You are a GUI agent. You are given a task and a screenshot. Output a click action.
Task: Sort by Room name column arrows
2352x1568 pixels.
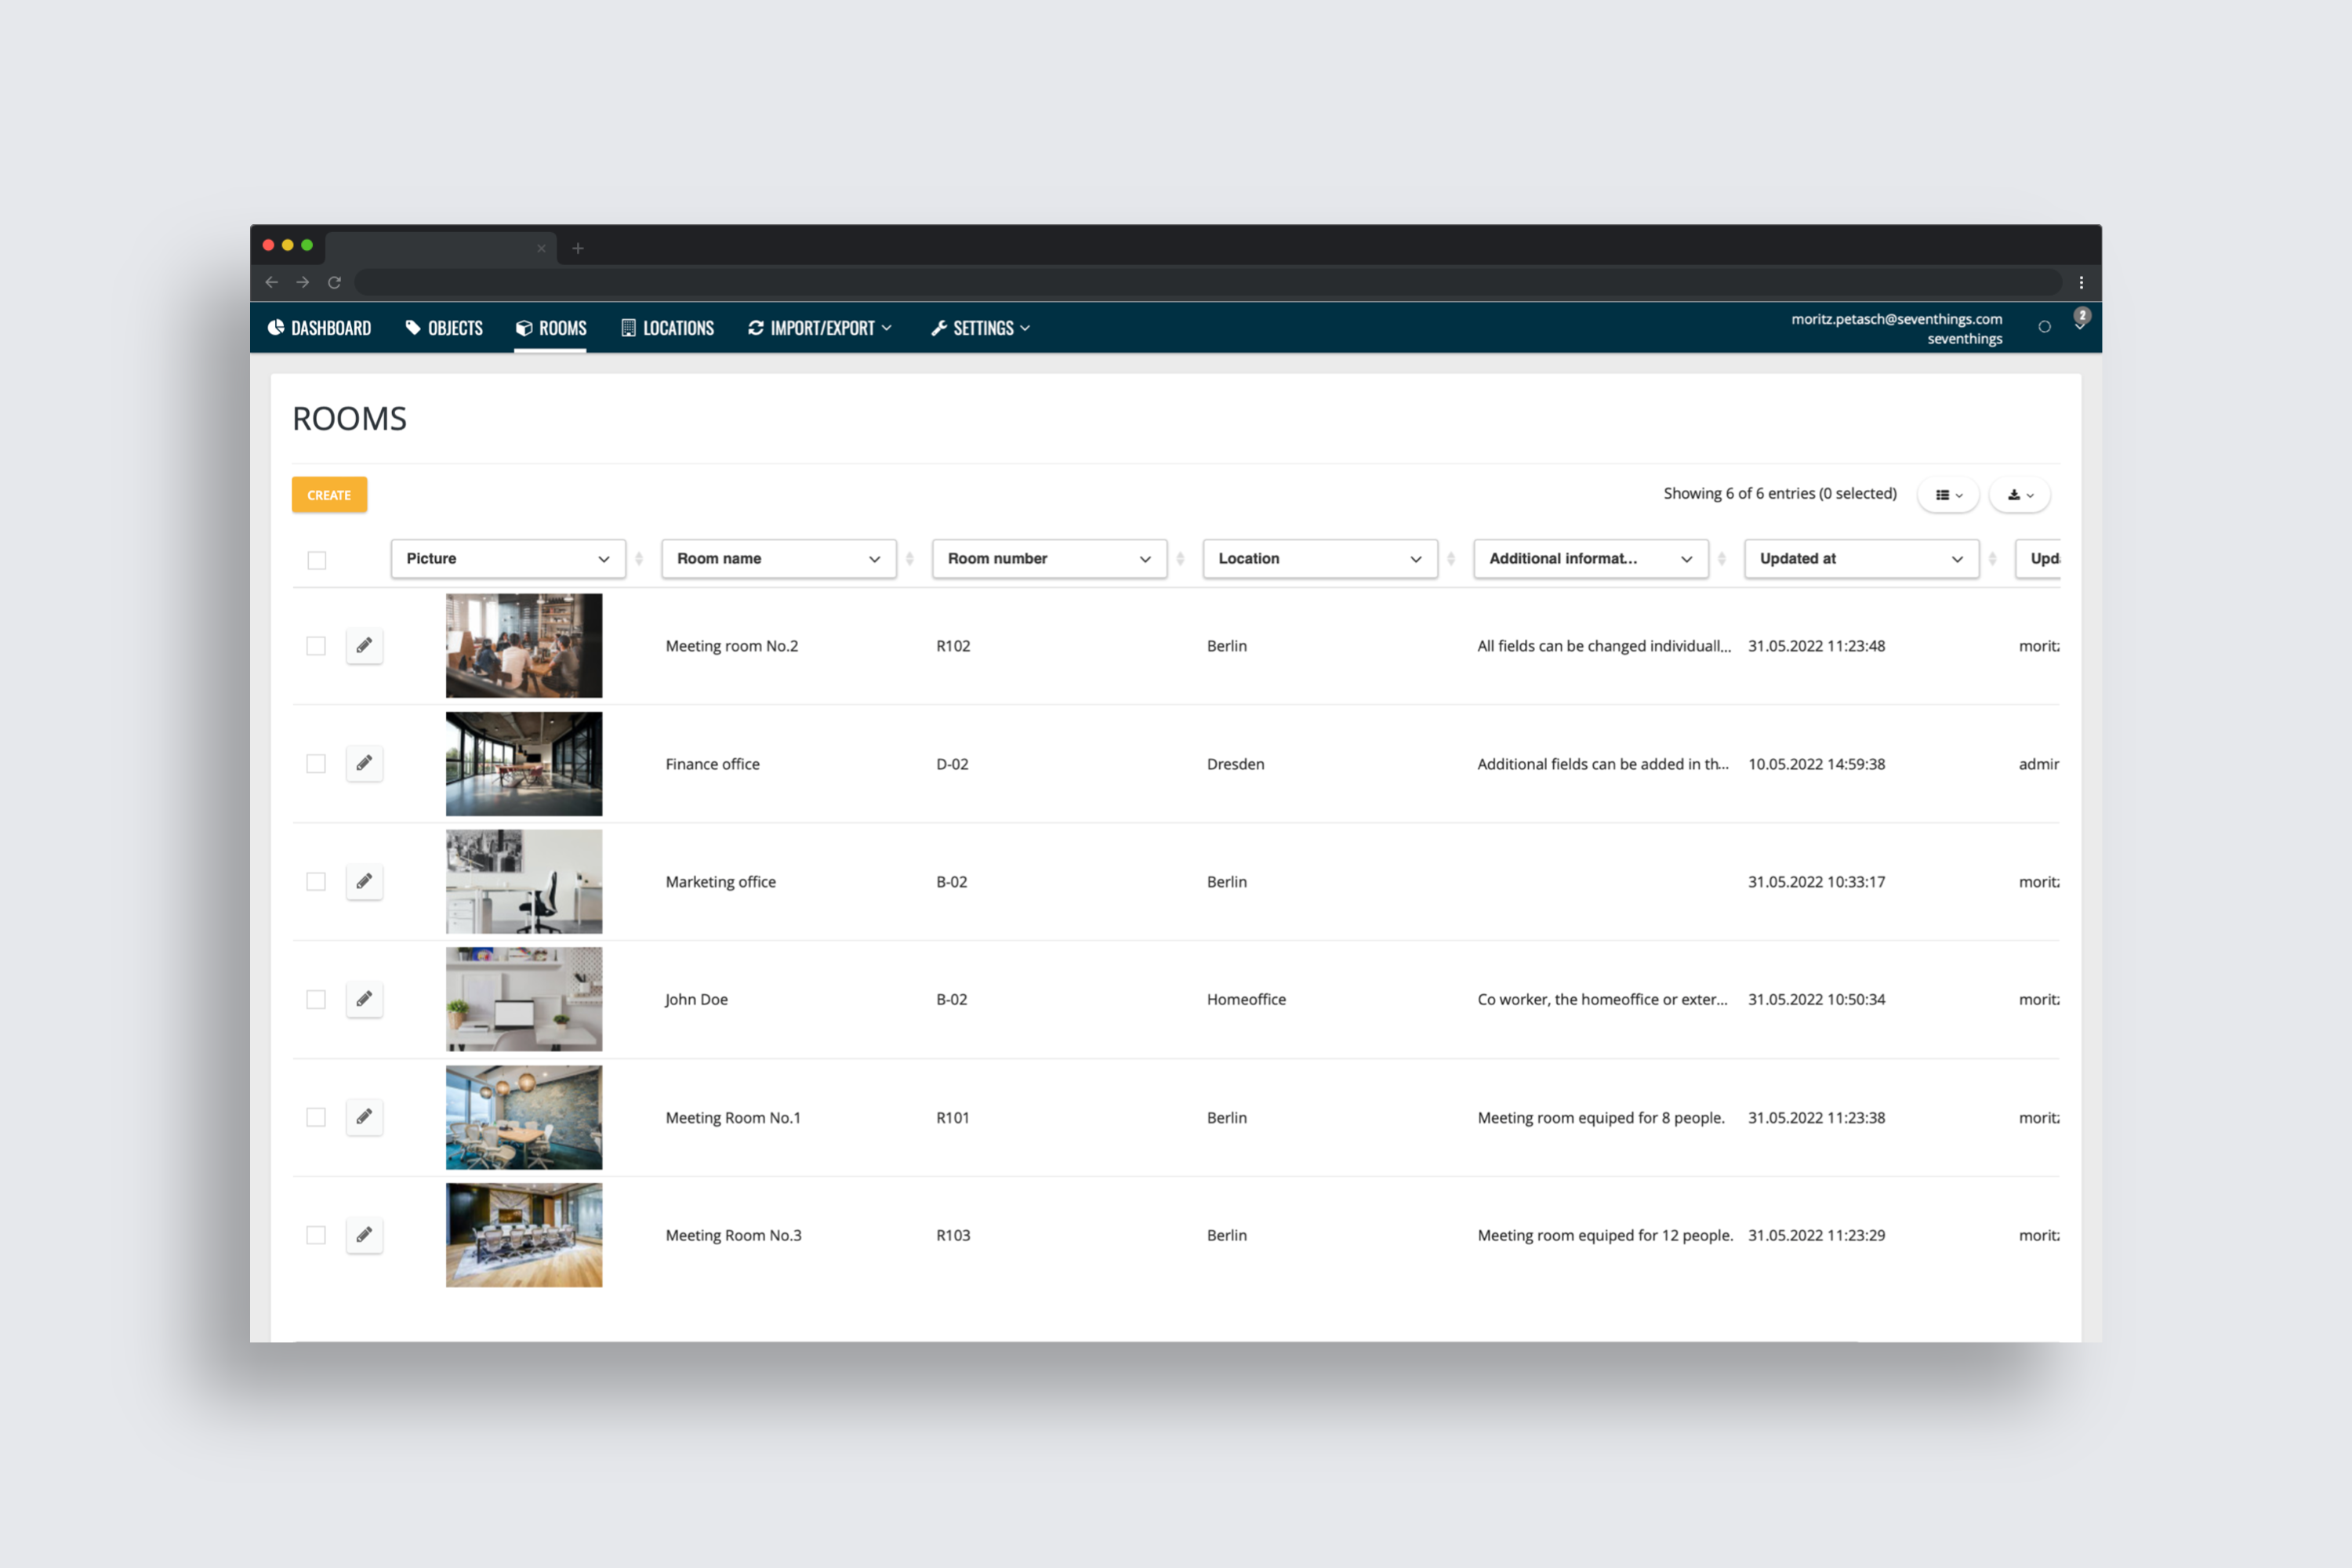coord(909,559)
